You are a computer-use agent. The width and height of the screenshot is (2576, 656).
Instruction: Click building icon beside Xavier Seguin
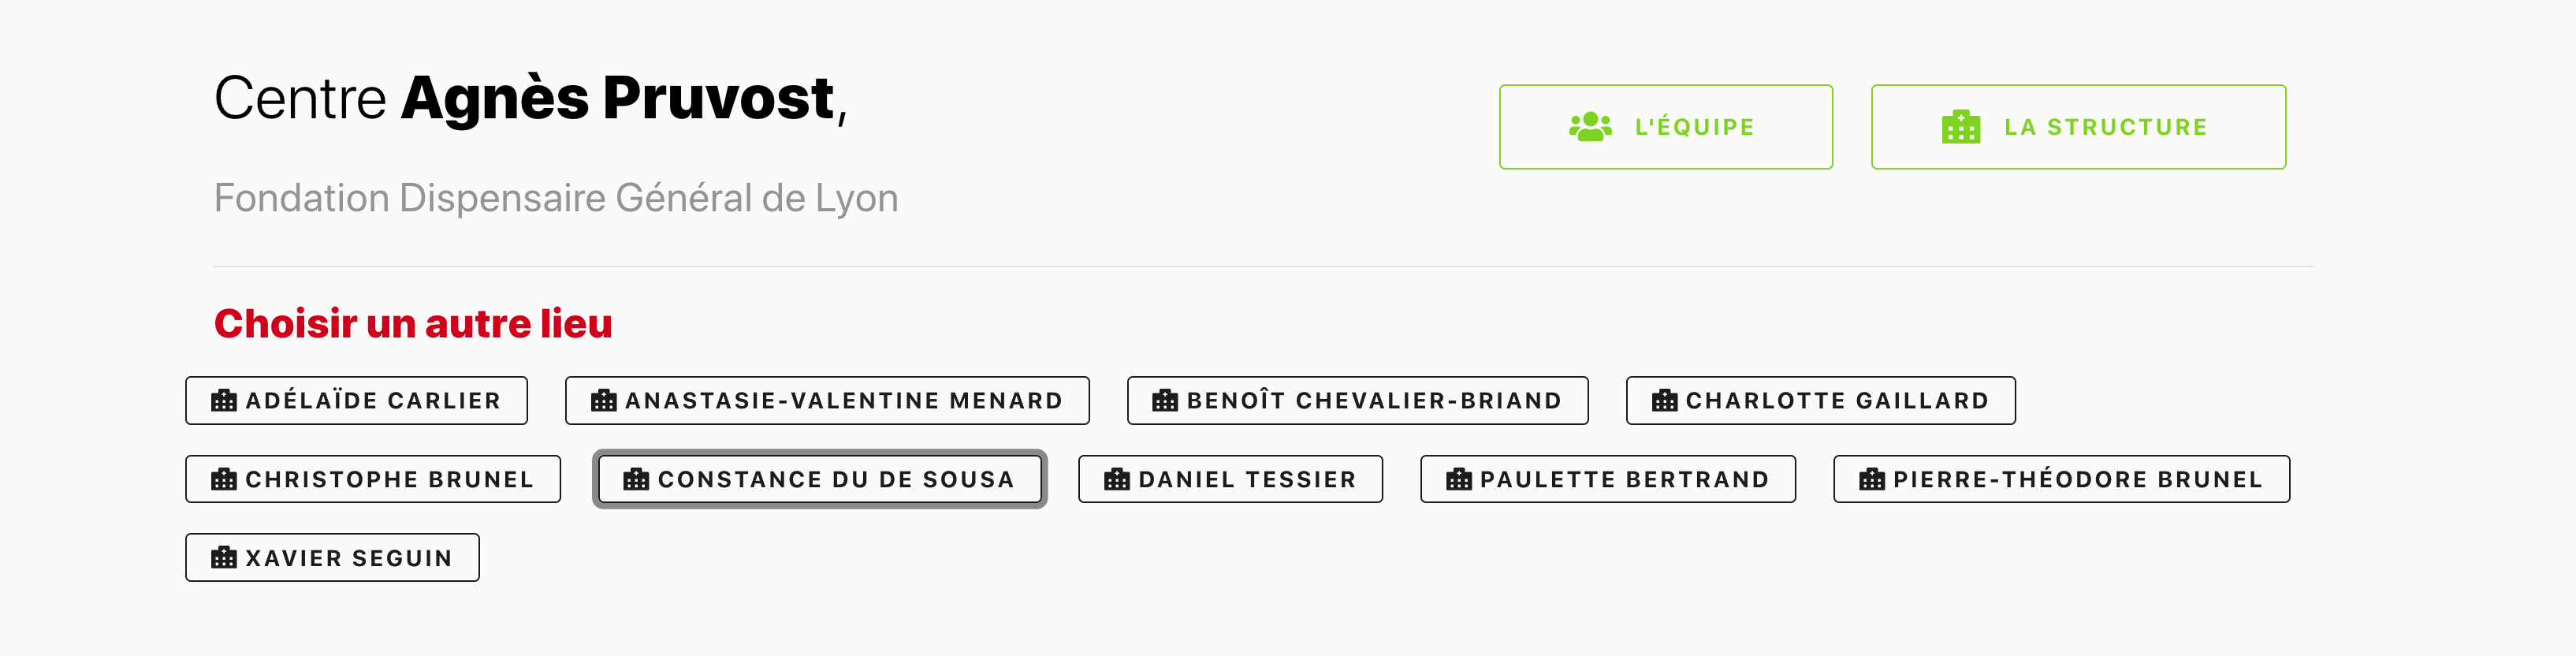tap(224, 558)
